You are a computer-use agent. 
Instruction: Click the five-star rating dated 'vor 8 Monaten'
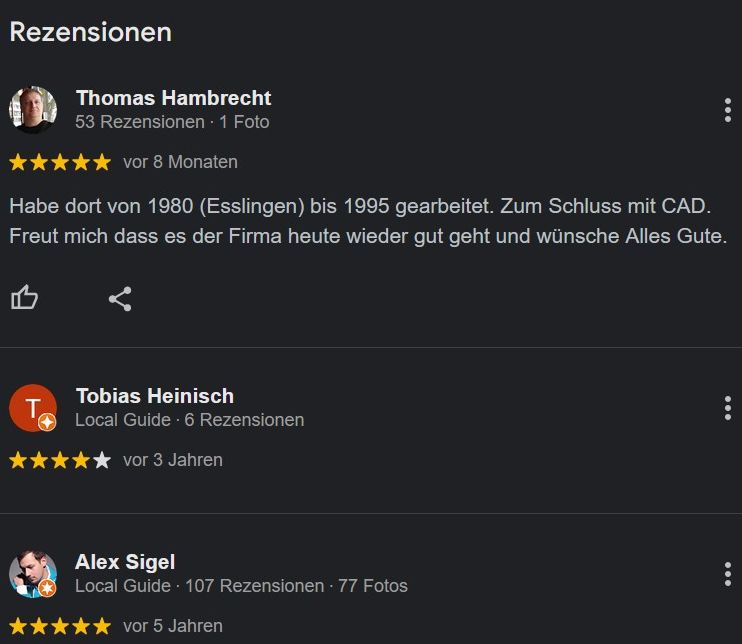point(60,162)
